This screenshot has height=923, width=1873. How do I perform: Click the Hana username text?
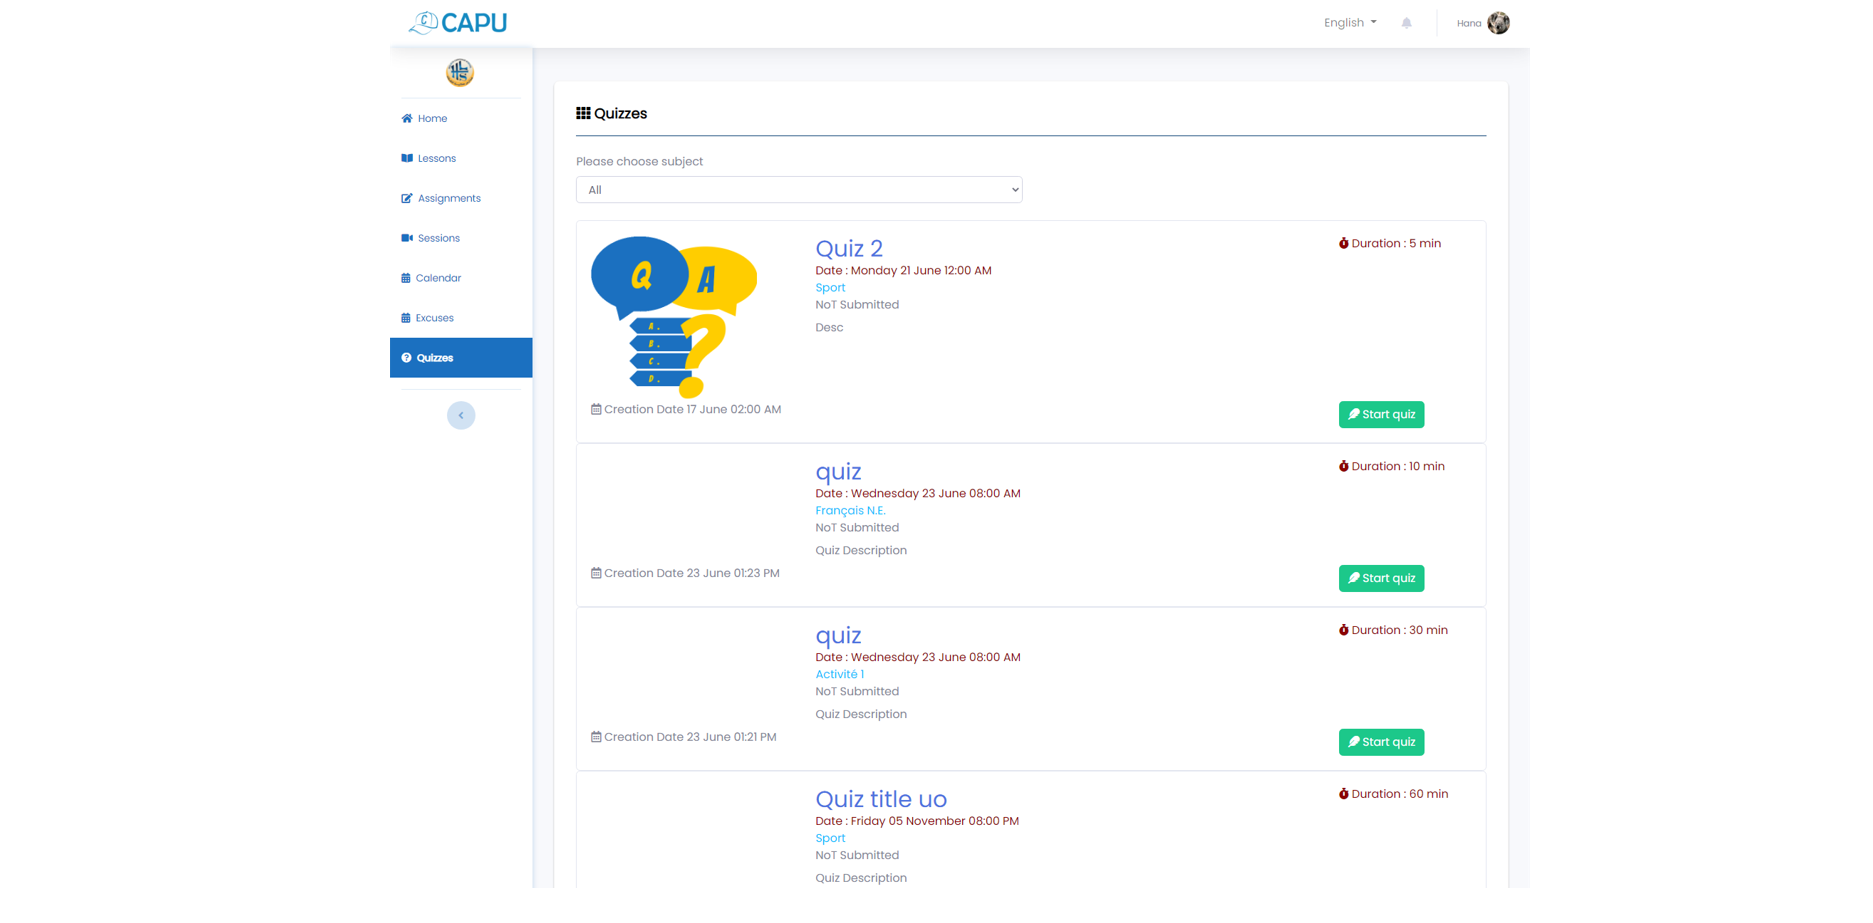click(x=1469, y=23)
